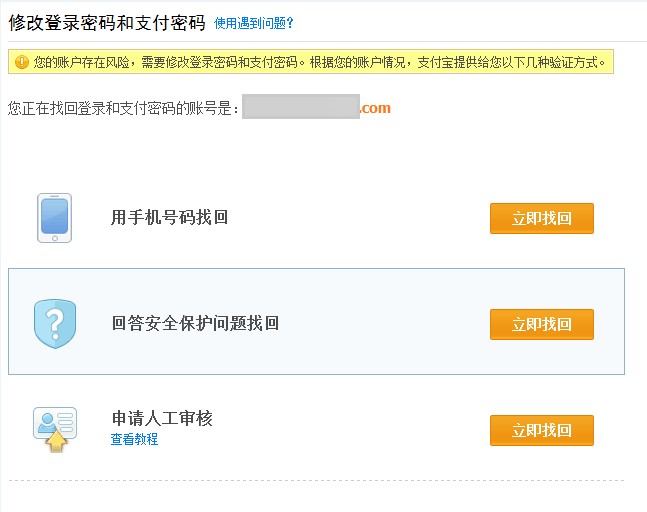Open the 使用遇到问题? help link

(254, 22)
